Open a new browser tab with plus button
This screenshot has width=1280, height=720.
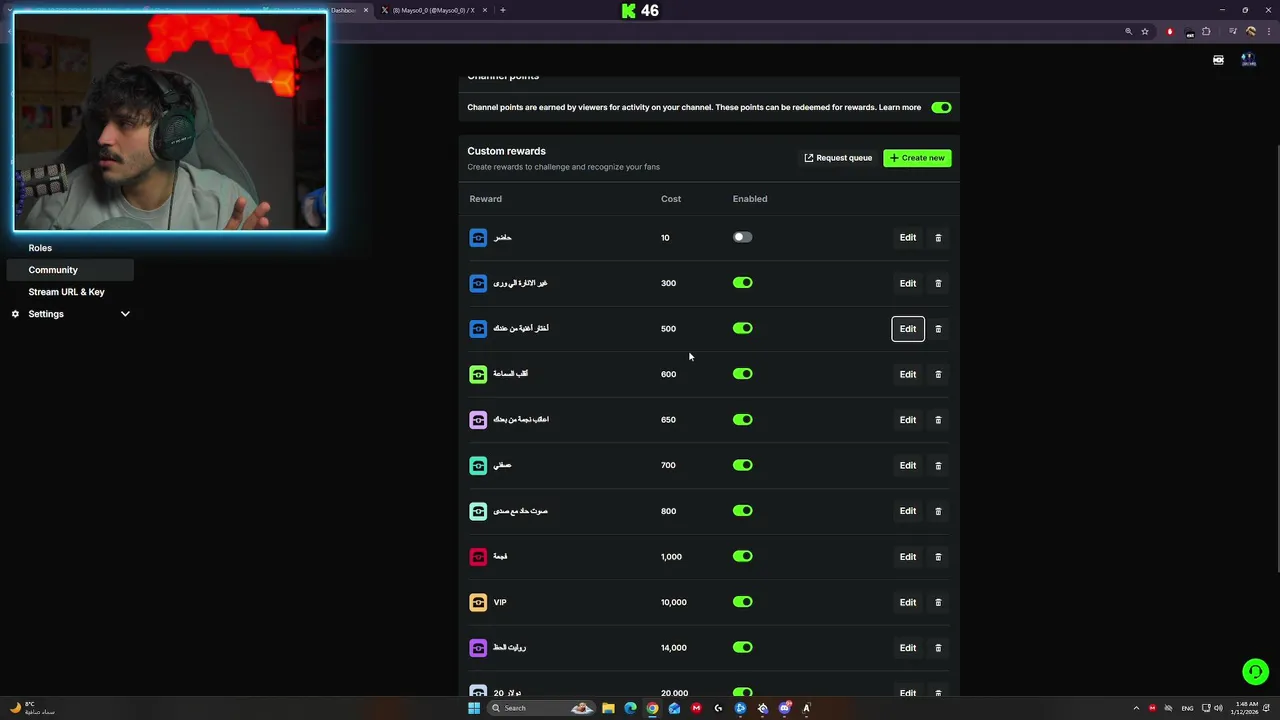503,10
